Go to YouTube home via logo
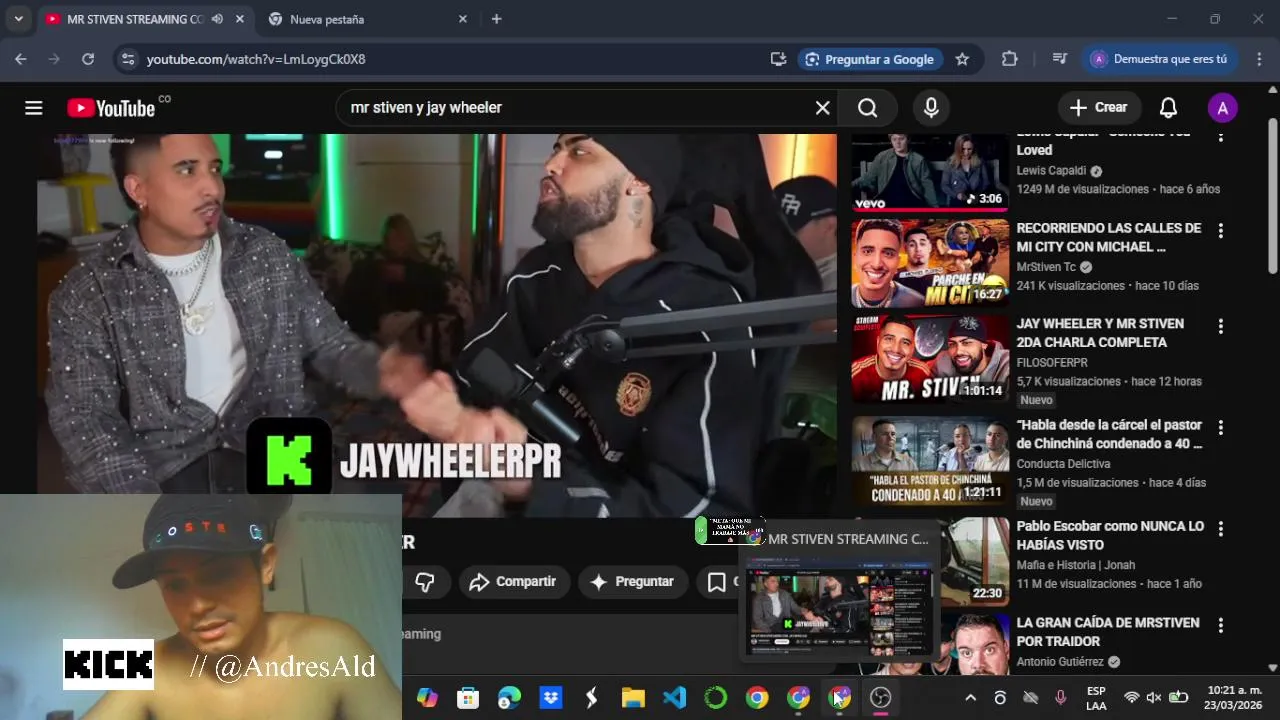 [x=111, y=108]
